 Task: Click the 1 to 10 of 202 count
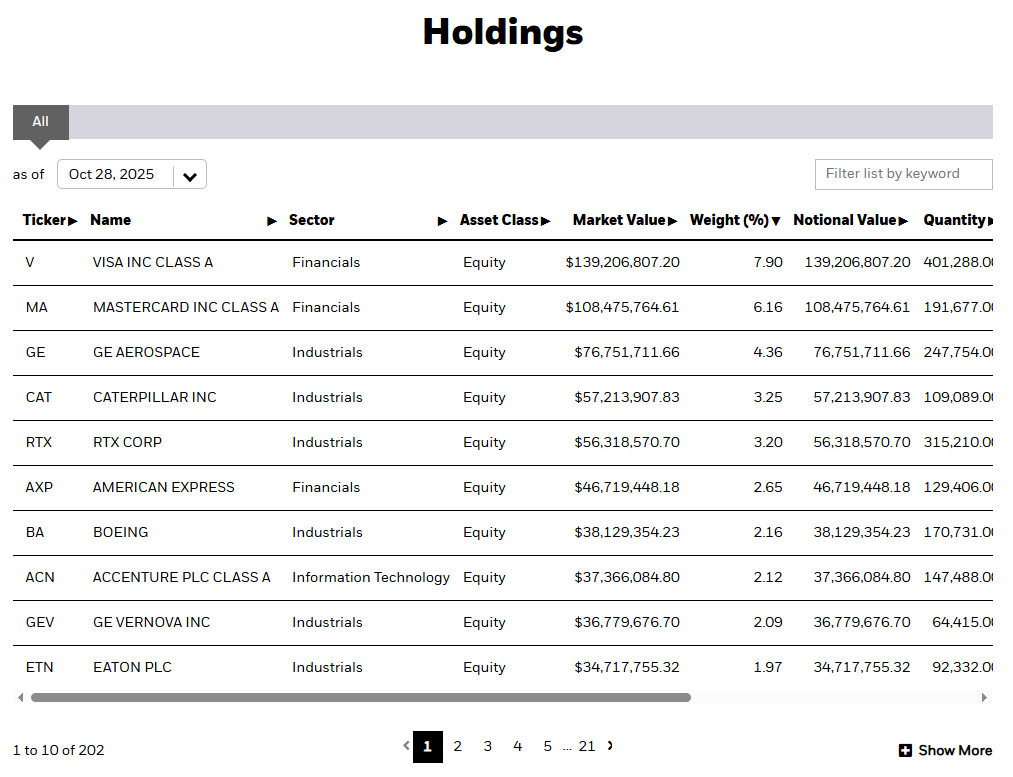(59, 751)
